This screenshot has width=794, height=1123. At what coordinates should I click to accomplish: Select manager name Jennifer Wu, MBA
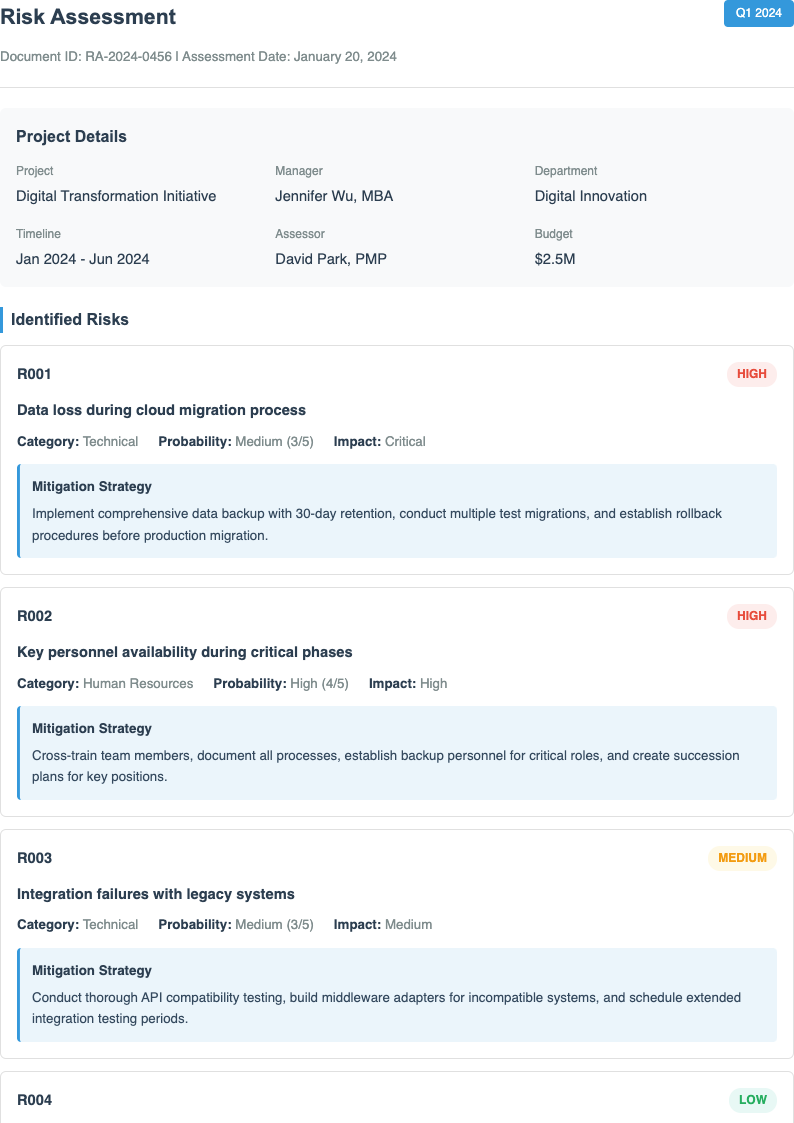point(334,196)
